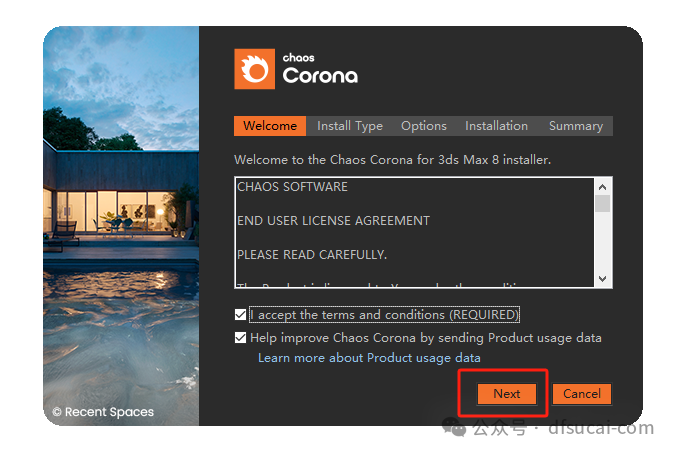Click the Cancel button
676x454 pixels.
click(x=582, y=394)
